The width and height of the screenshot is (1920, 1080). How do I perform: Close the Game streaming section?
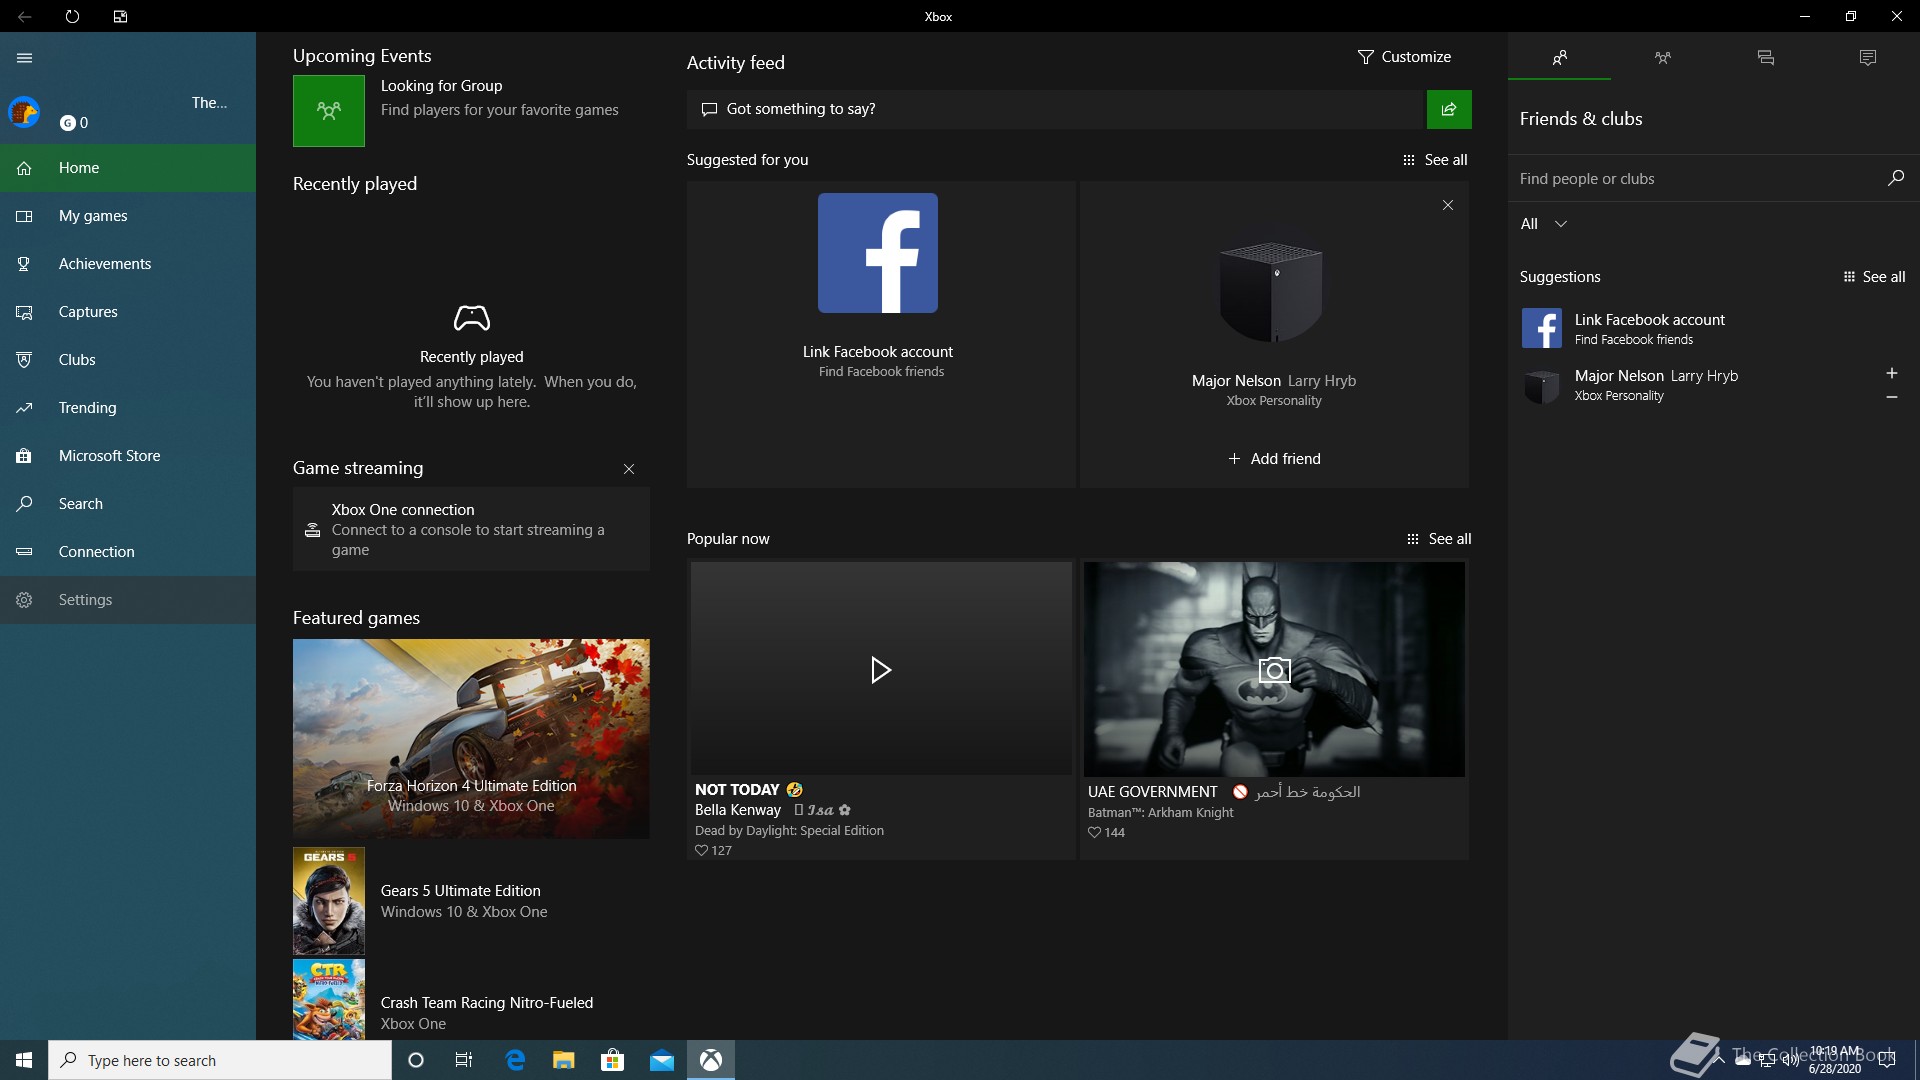(629, 469)
